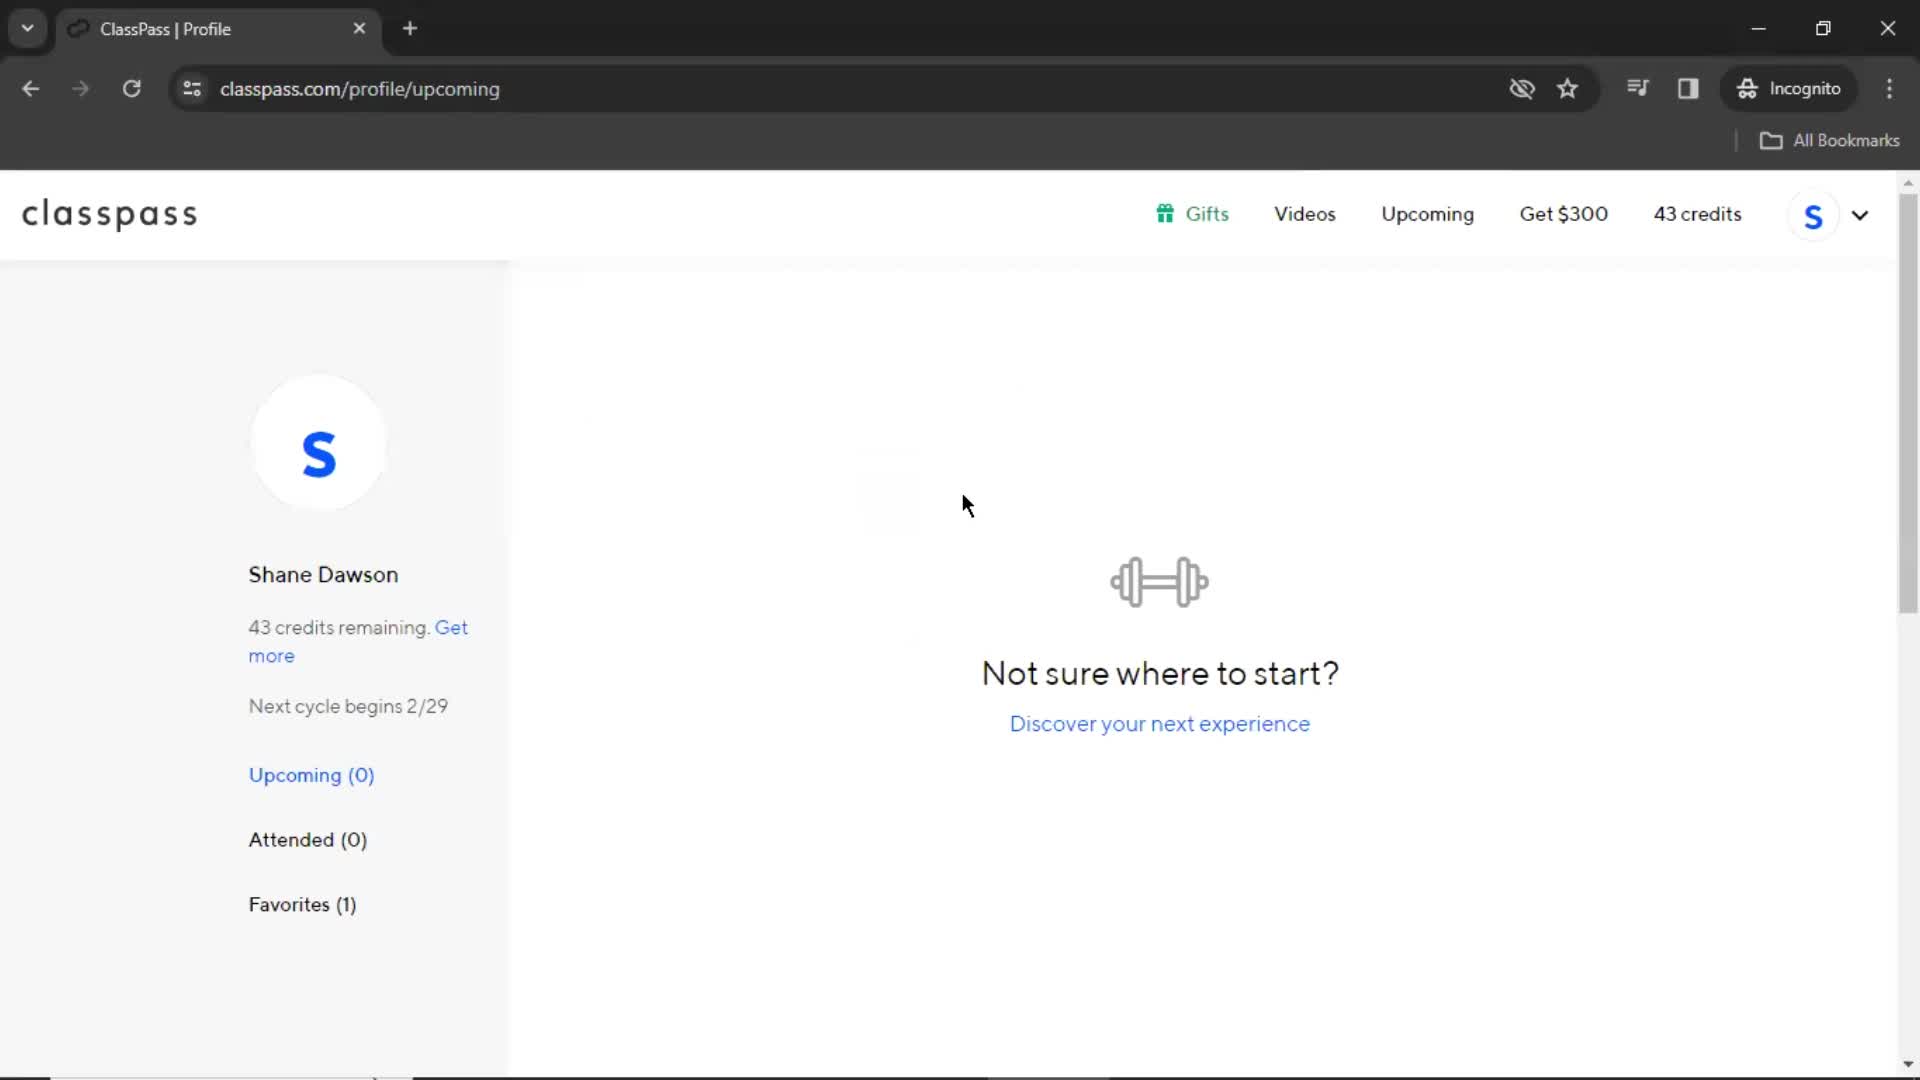Open the Get $300 referral link
Viewport: 1920px width, 1080px height.
click(x=1563, y=214)
